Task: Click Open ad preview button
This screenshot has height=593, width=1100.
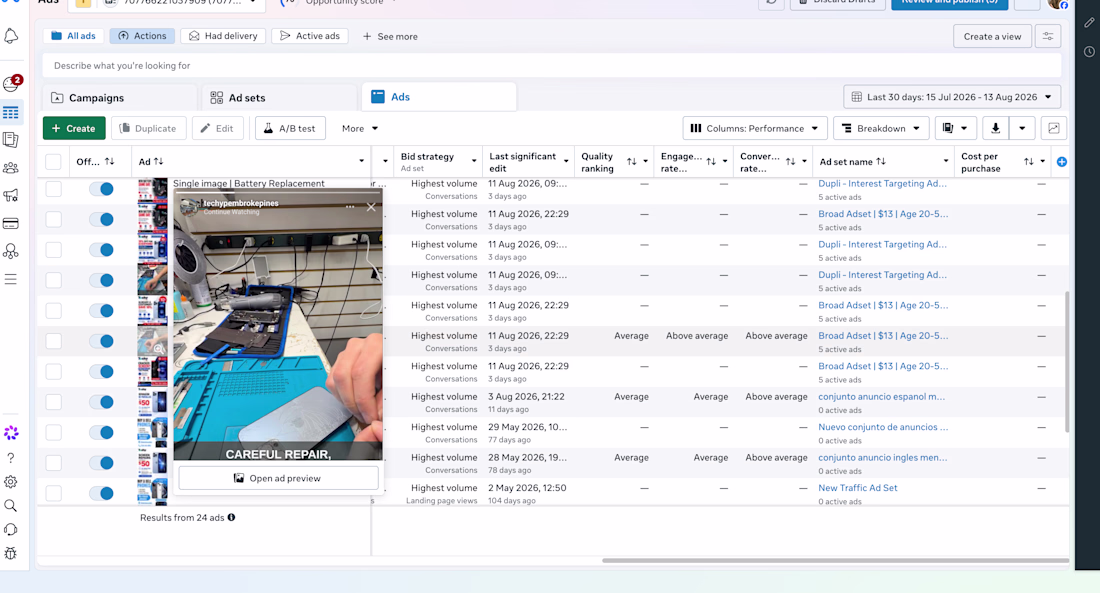Action: click(278, 478)
